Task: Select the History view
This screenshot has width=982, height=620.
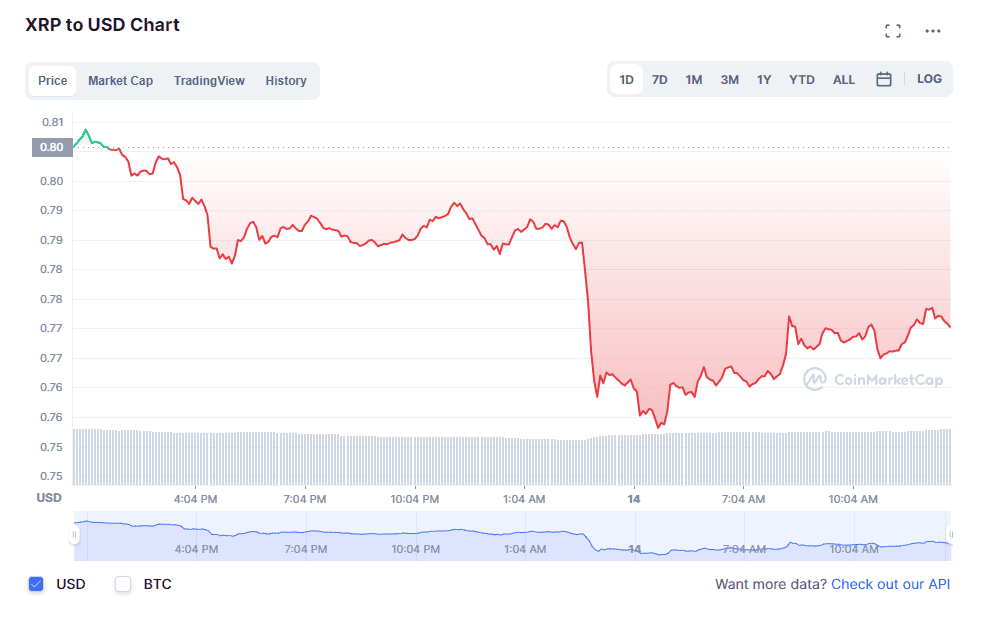Action: 286,80
